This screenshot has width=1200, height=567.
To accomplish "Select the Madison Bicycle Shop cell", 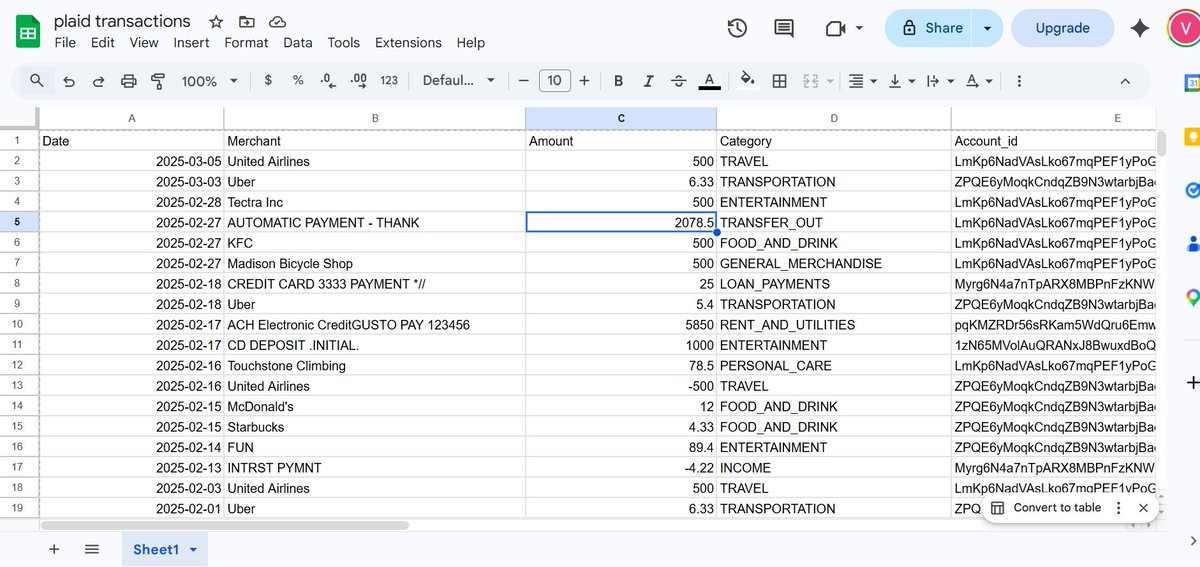I will tap(375, 264).
